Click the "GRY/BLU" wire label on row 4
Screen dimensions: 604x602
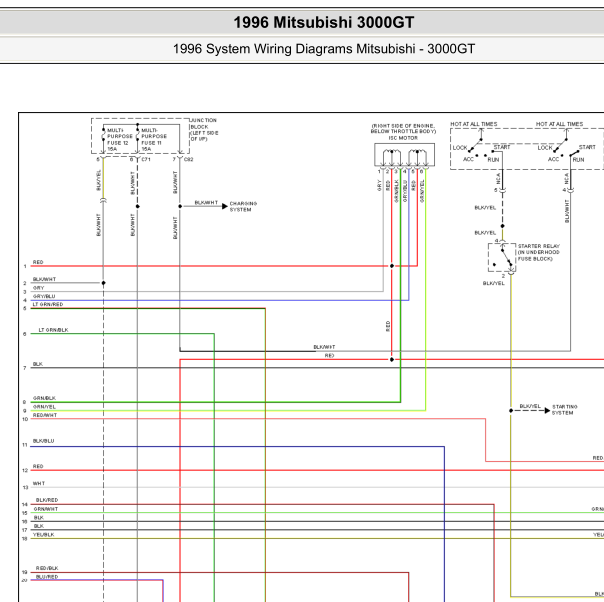click(44, 296)
